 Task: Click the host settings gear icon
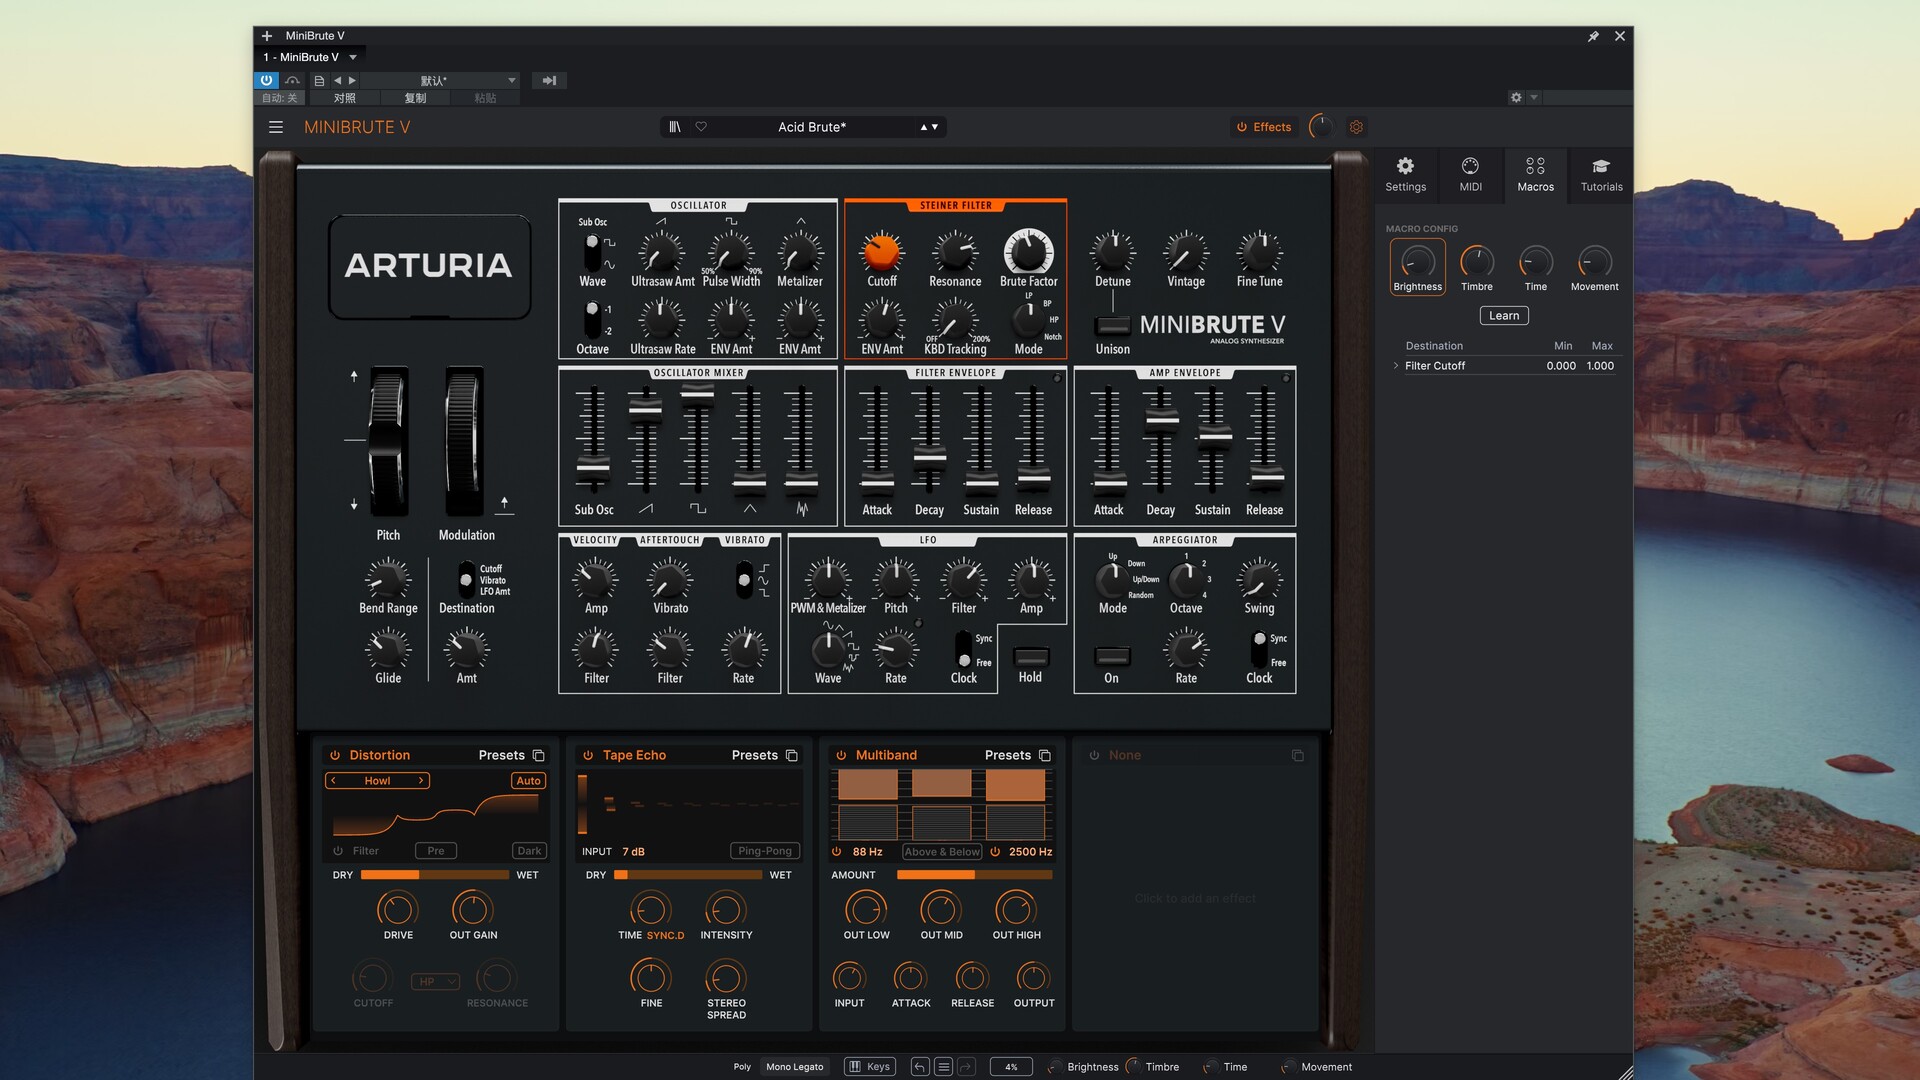click(1516, 98)
